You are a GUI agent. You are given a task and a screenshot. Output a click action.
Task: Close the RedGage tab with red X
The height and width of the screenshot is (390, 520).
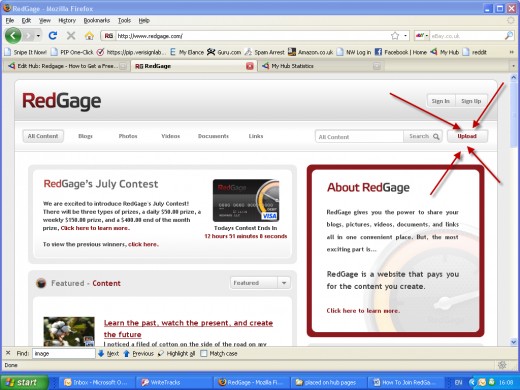(x=250, y=66)
